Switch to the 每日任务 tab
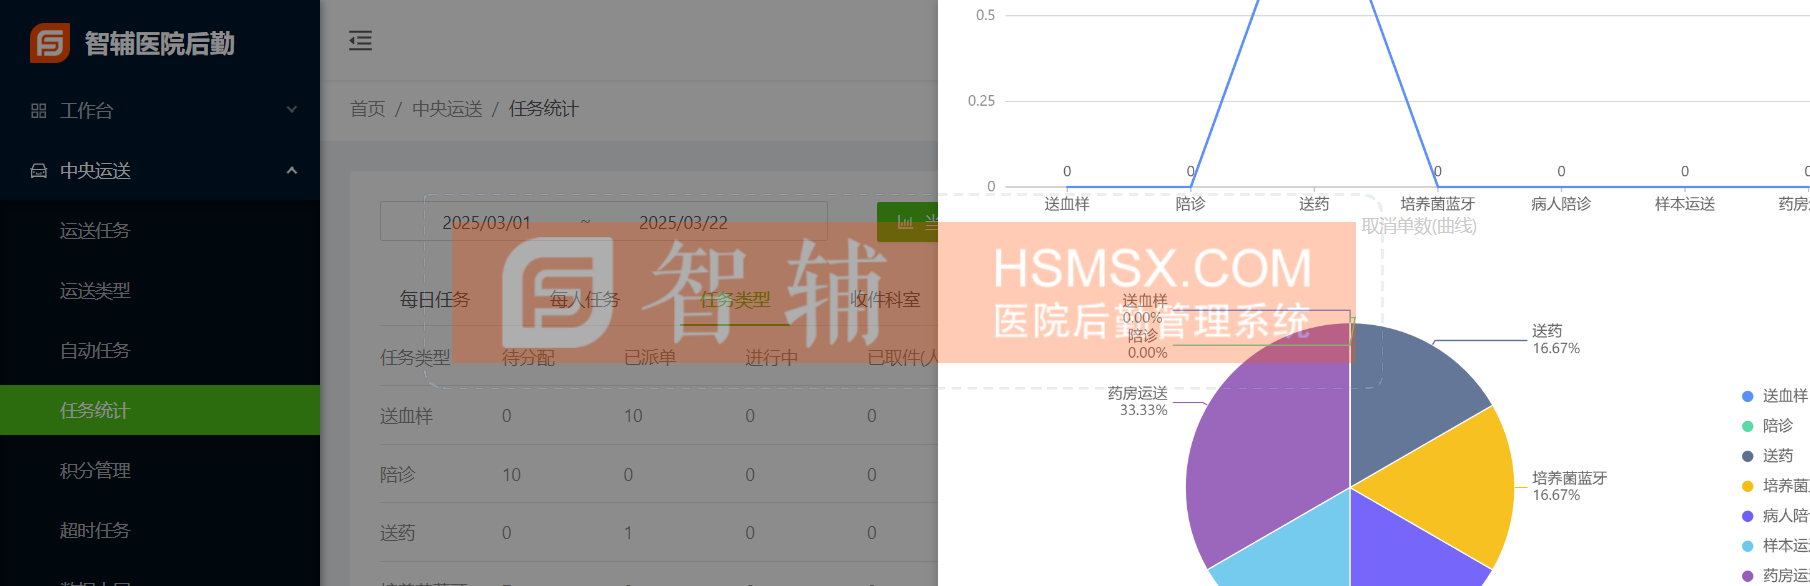1810x586 pixels. (x=435, y=299)
